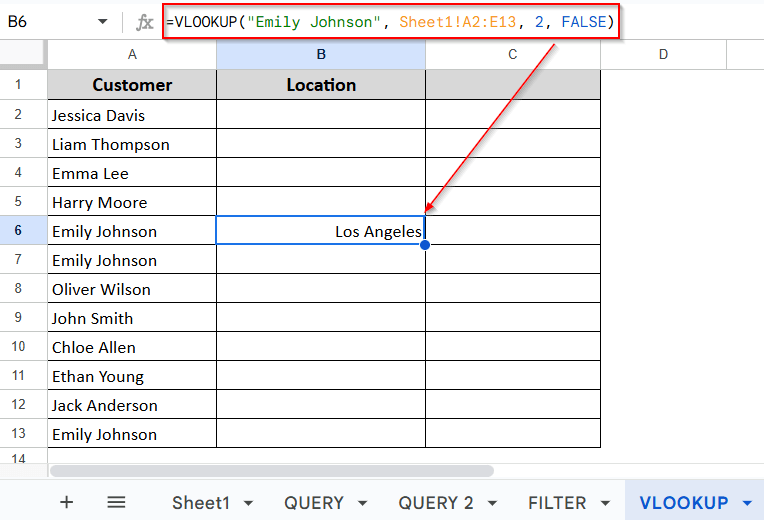Select row 6 header
The width and height of the screenshot is (764, 520).
click(18, 230)
